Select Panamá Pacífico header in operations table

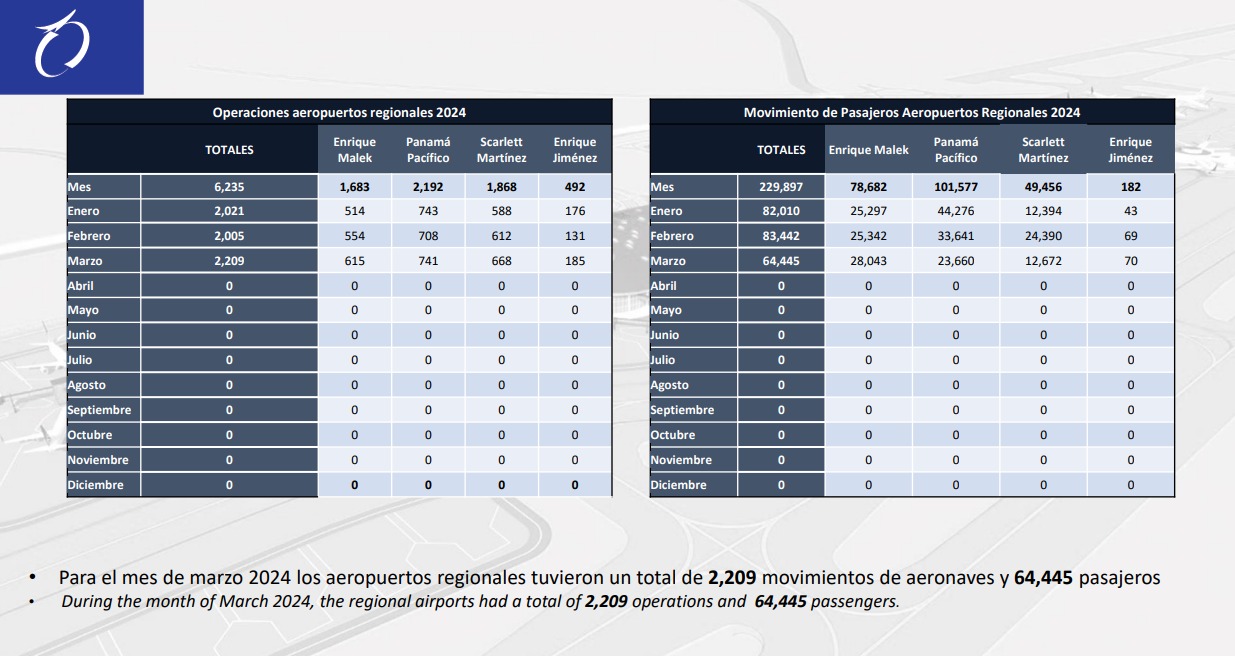click(x=428, y=150)
